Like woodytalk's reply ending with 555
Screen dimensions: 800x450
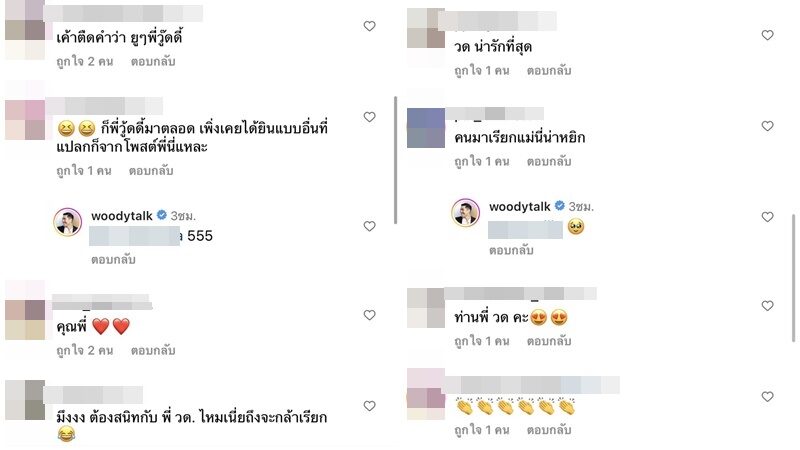tap(369, 226)
